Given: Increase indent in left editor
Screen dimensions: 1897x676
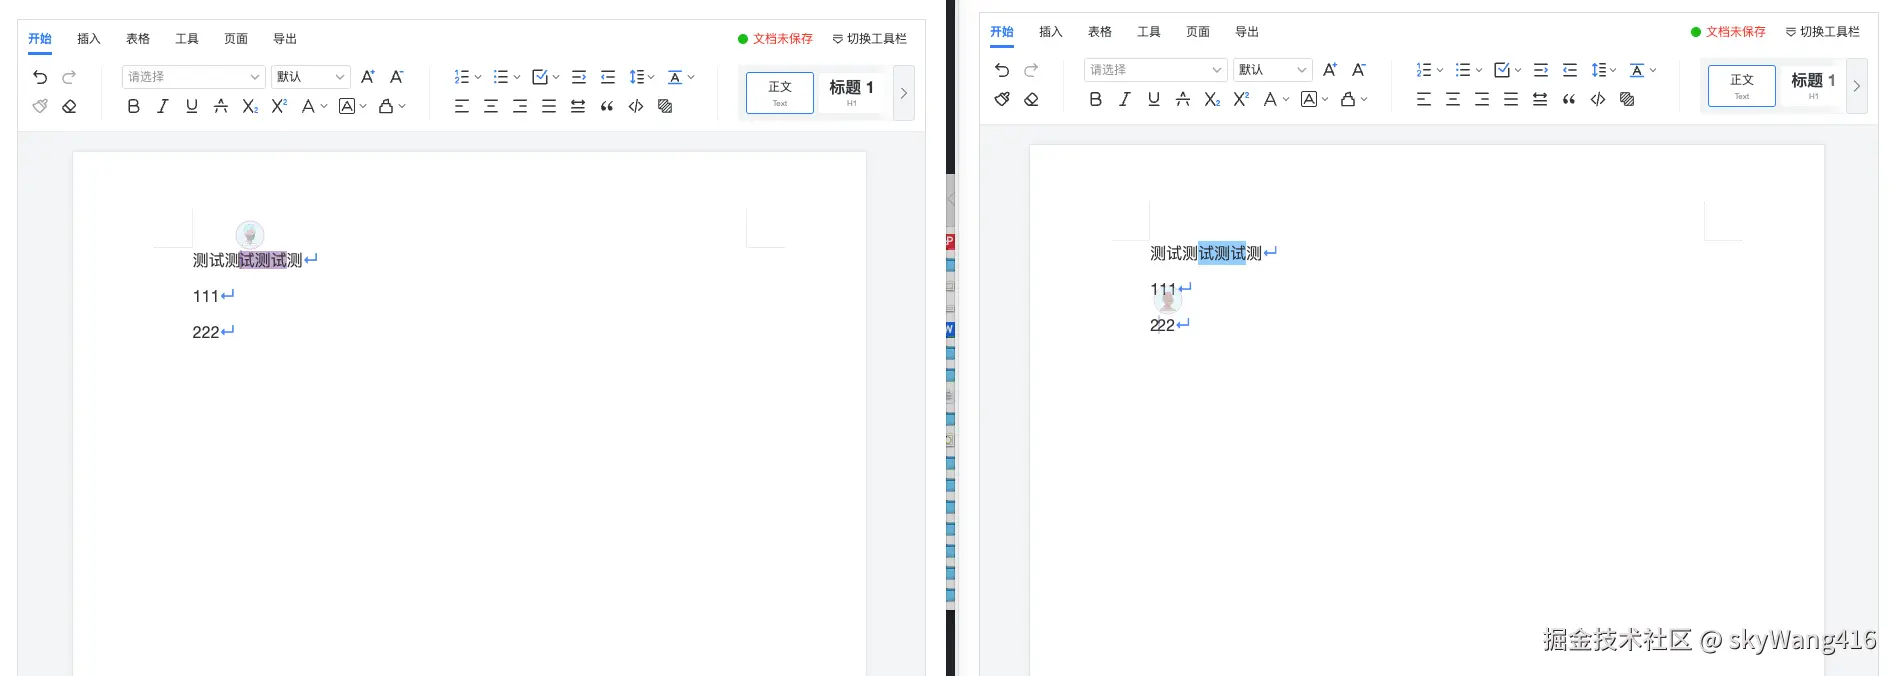Looking at the screenshot, I should [x=579, y=77].
